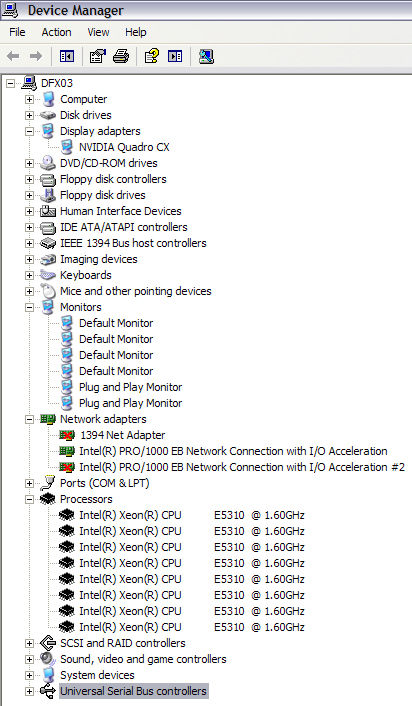This screenshot has height=706, width=412.
Task: Expand Human Interface Devices category
Action: pos(29,211)
